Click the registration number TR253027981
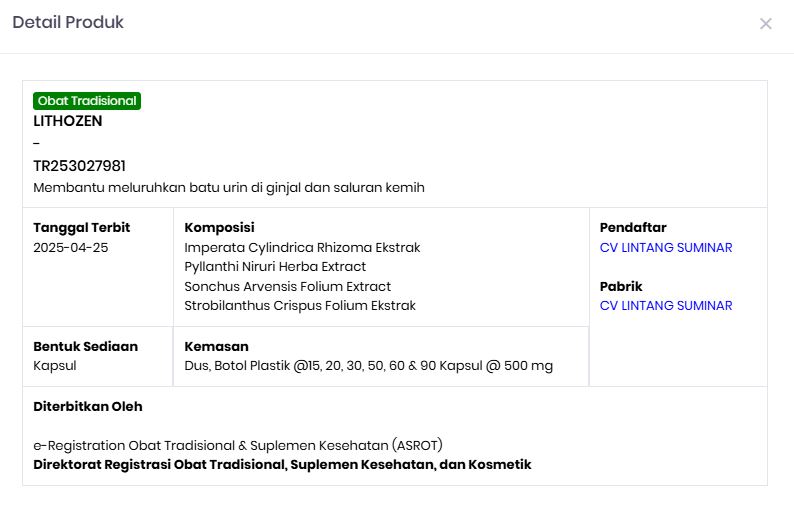794x510 pixels. (79, 165)
